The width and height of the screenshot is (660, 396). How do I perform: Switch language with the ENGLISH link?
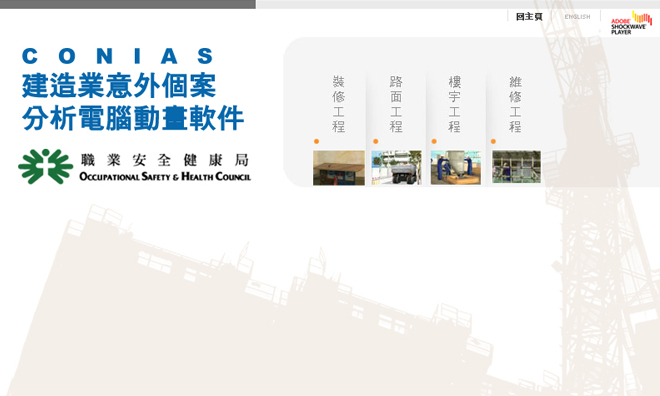click(x=577, y=17)
